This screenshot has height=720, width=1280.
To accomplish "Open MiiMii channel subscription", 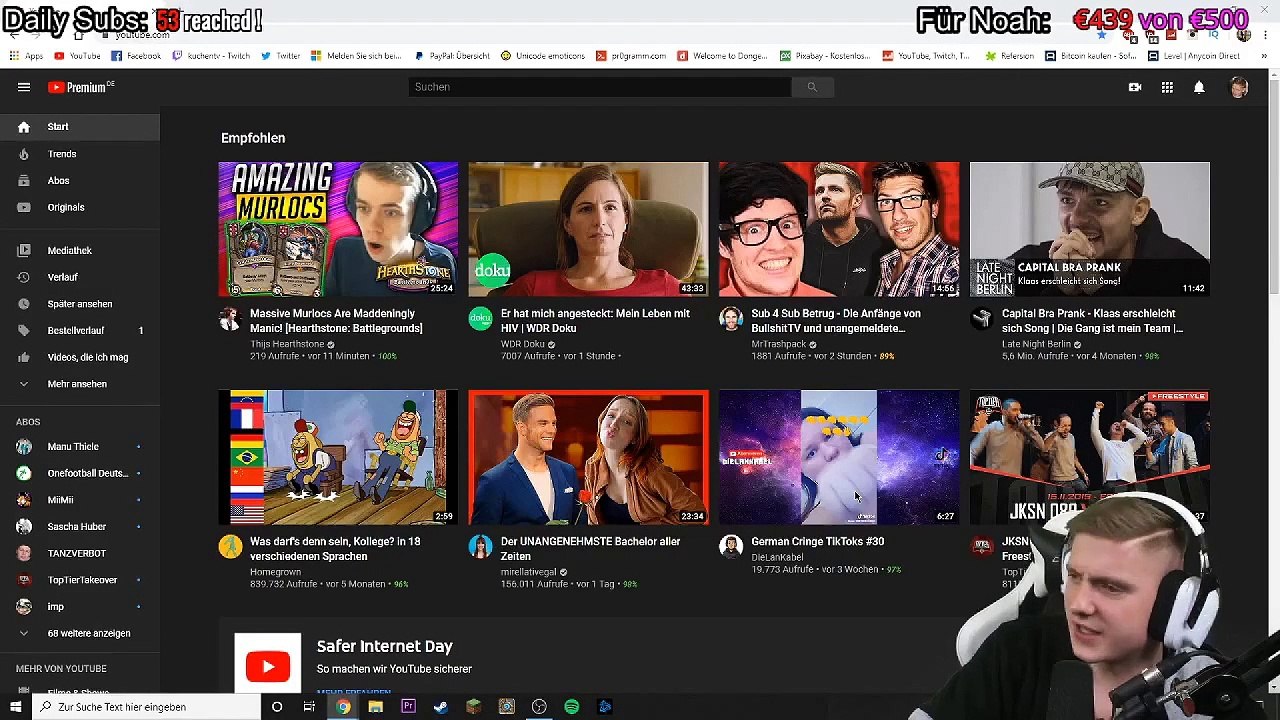I will [x=80, y=500].
